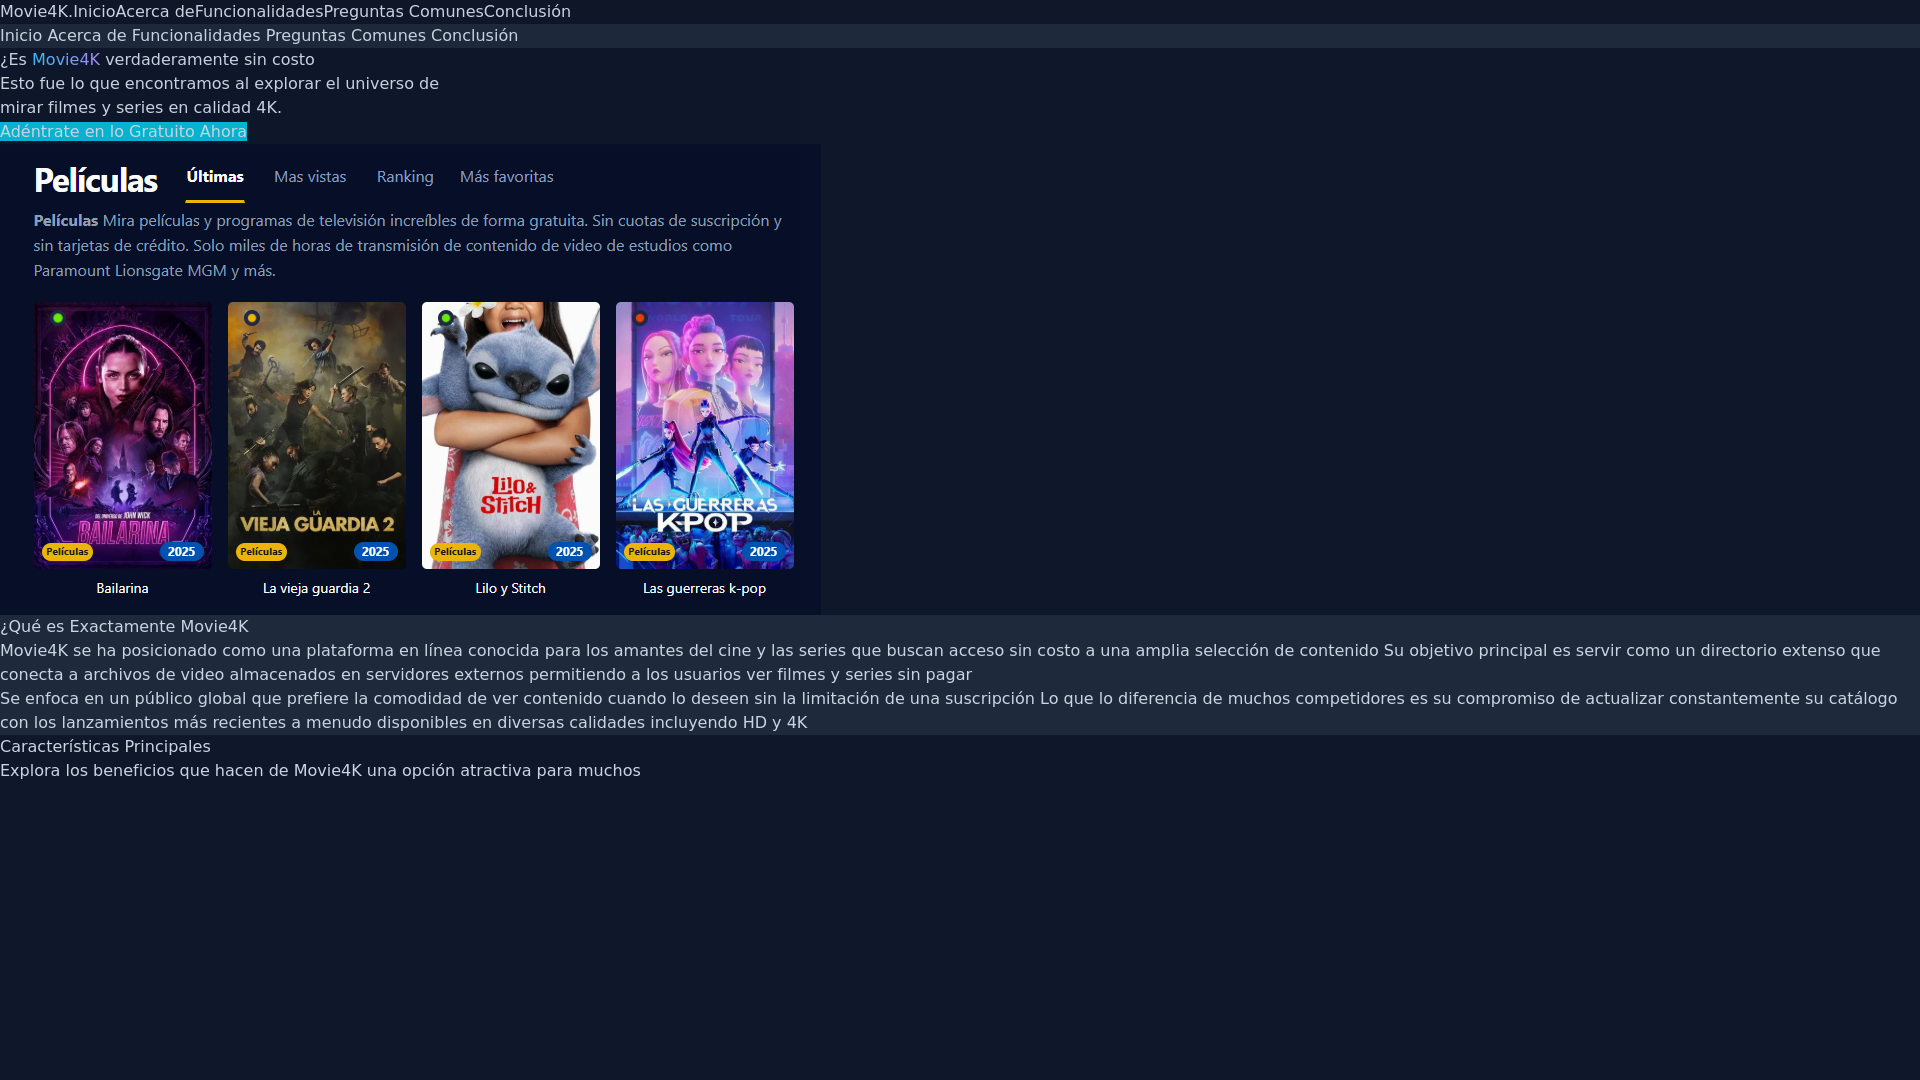Select Conclusión in the second navigation row
The image size is (1920, 1080).
coord(474,36)
